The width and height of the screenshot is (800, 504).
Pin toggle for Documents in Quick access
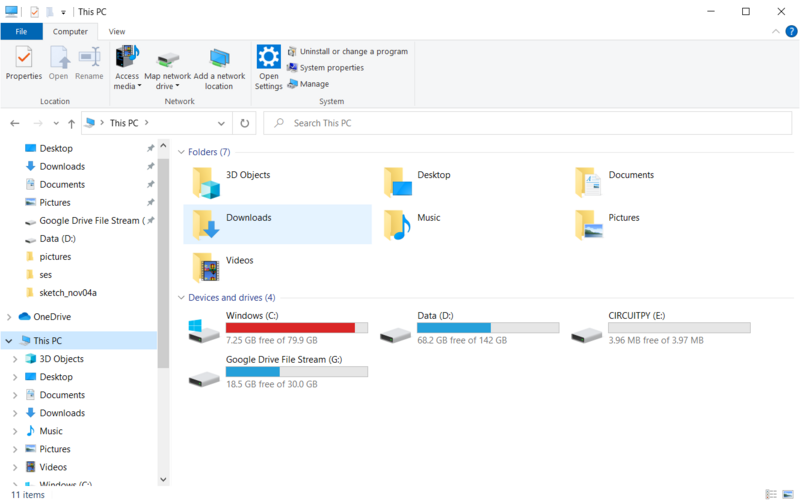[x=151, y=184]
